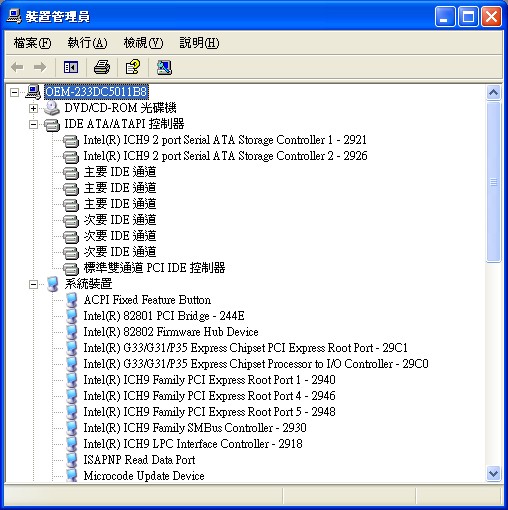This screenshot has width=508, height=510.
Task: Click the scroll down arrow button
Action: [493, 473]
